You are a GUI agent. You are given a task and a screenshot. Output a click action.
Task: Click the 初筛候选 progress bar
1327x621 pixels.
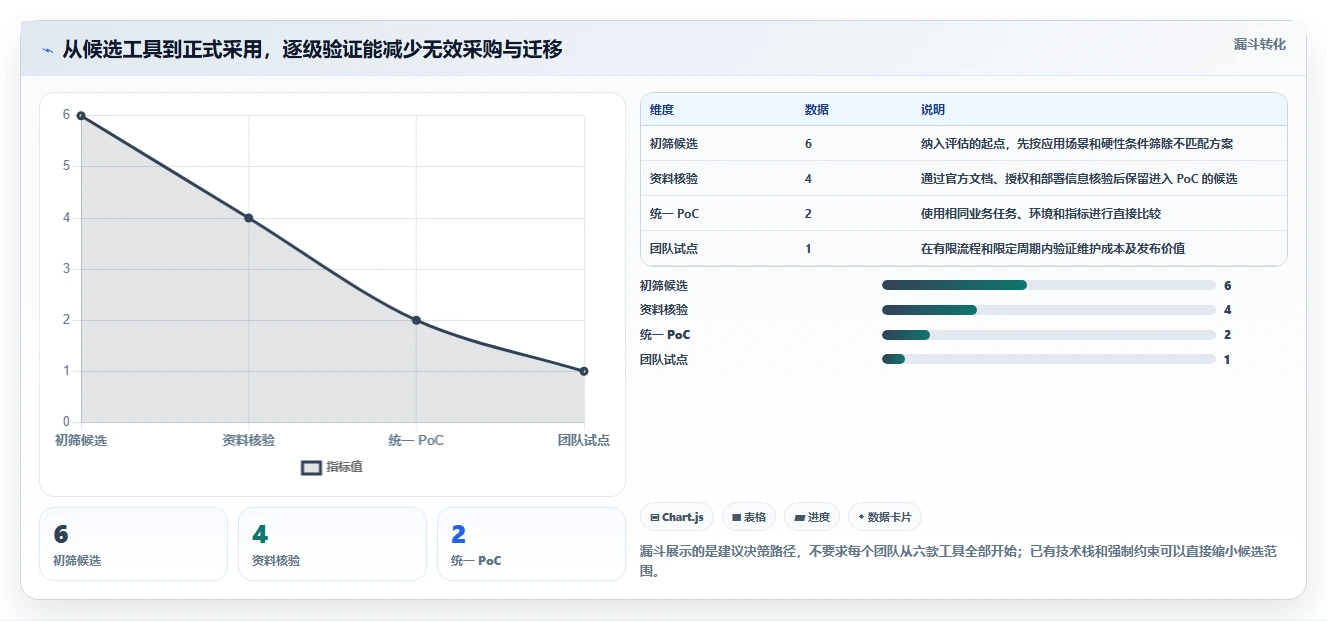click(x=1049, y=285)
